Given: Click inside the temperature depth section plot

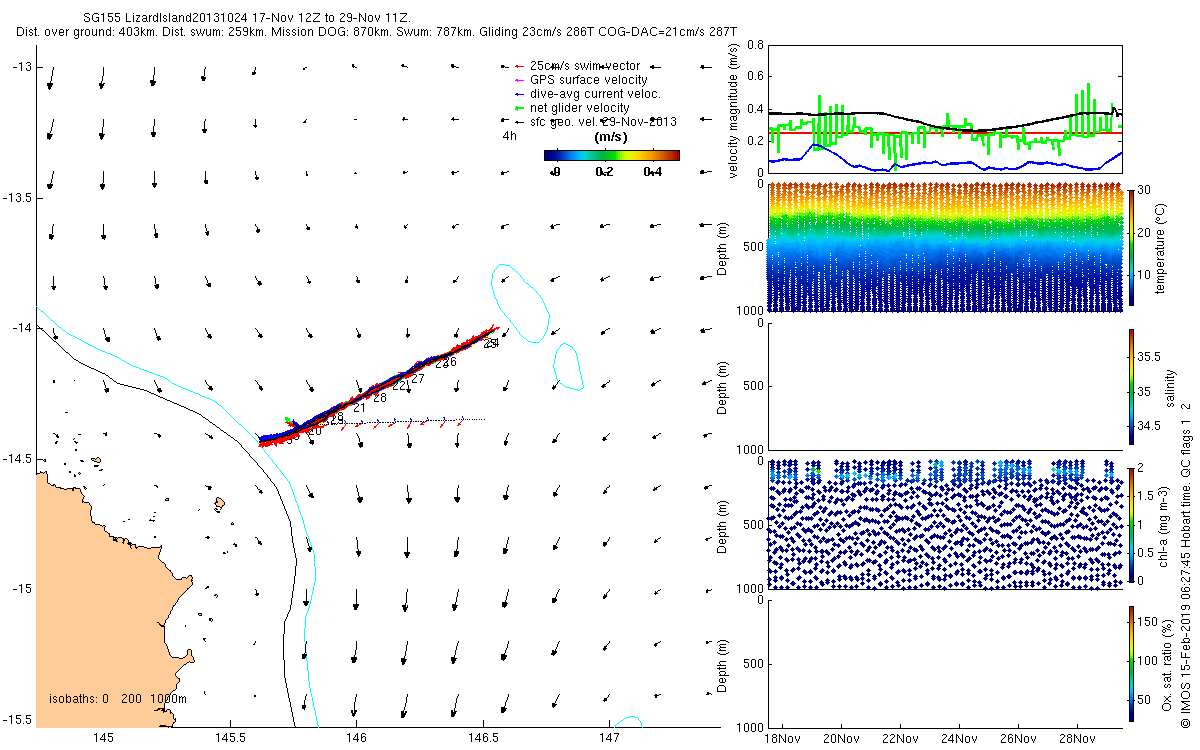Looking at the screenshot, I should (945, 247).
